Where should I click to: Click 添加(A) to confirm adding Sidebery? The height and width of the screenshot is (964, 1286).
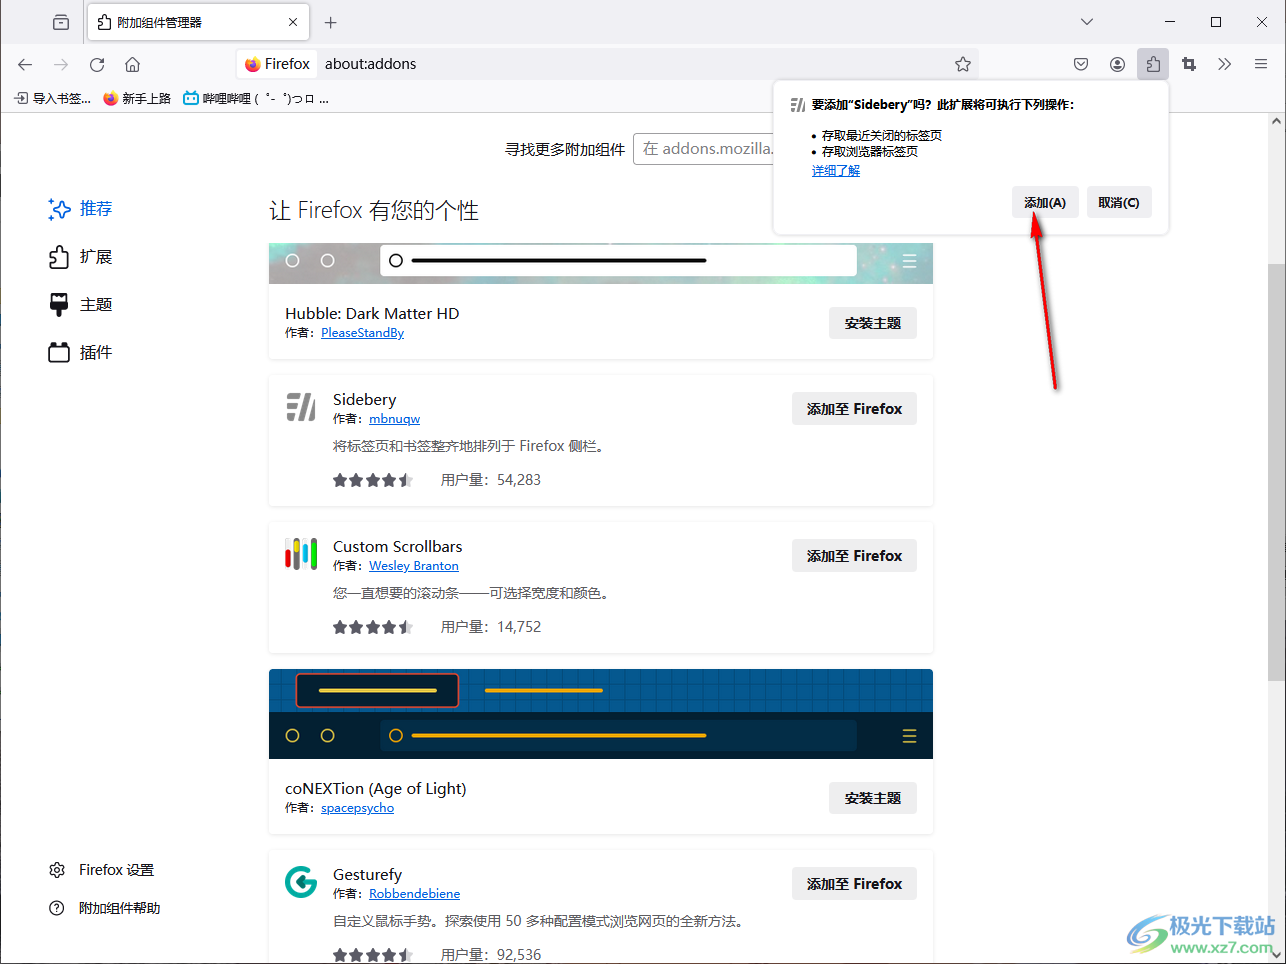tap(1045, 203)
